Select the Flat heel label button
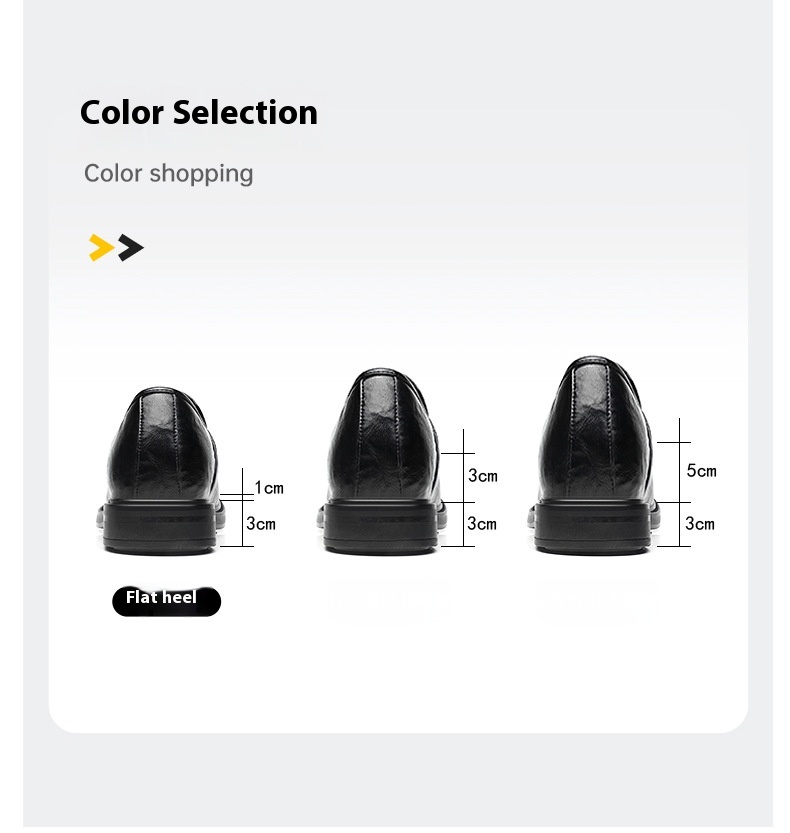This screenshot has height=833, width=790. click(166, 601)
